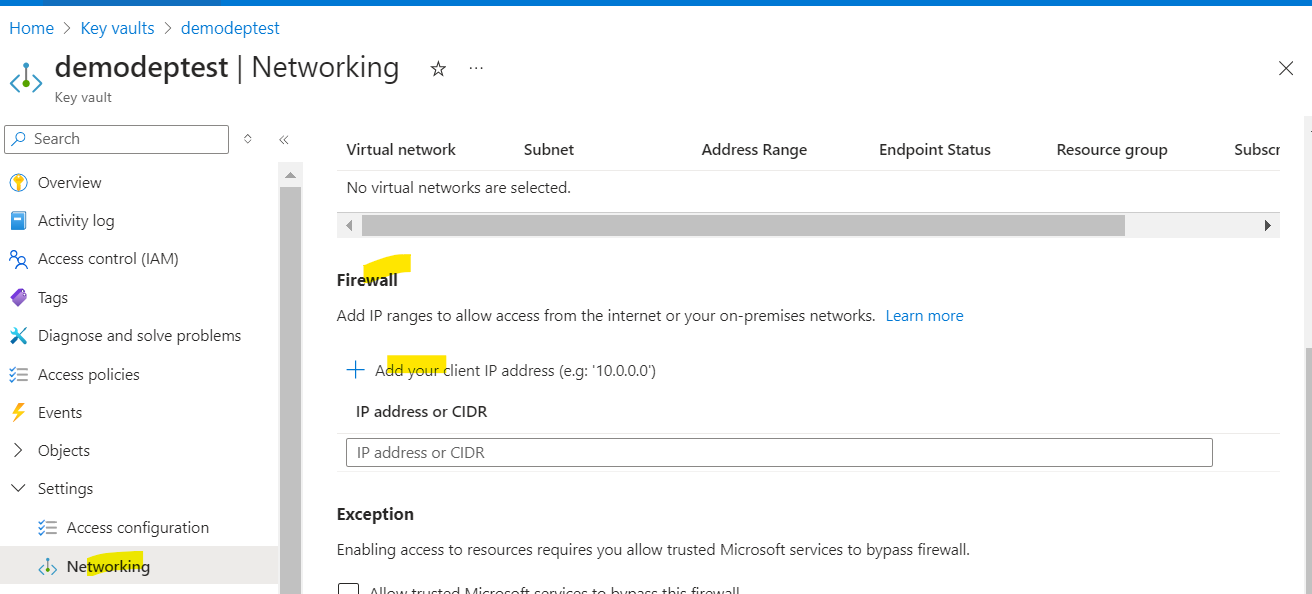Select Access configuration under Settings

[x=139, y=528]
